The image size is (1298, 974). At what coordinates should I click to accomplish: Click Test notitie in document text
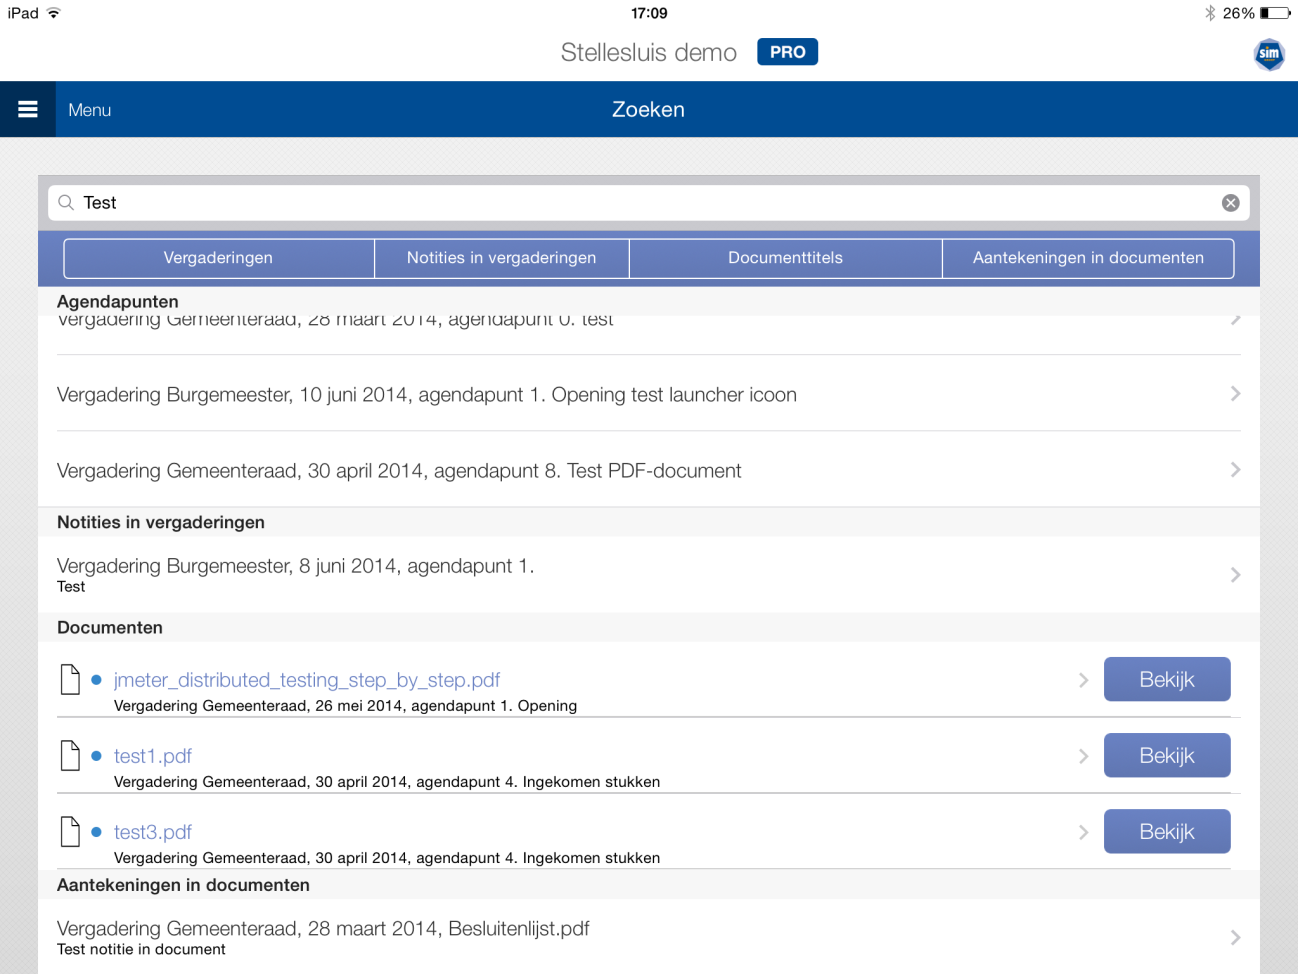(x=141, y=950)
